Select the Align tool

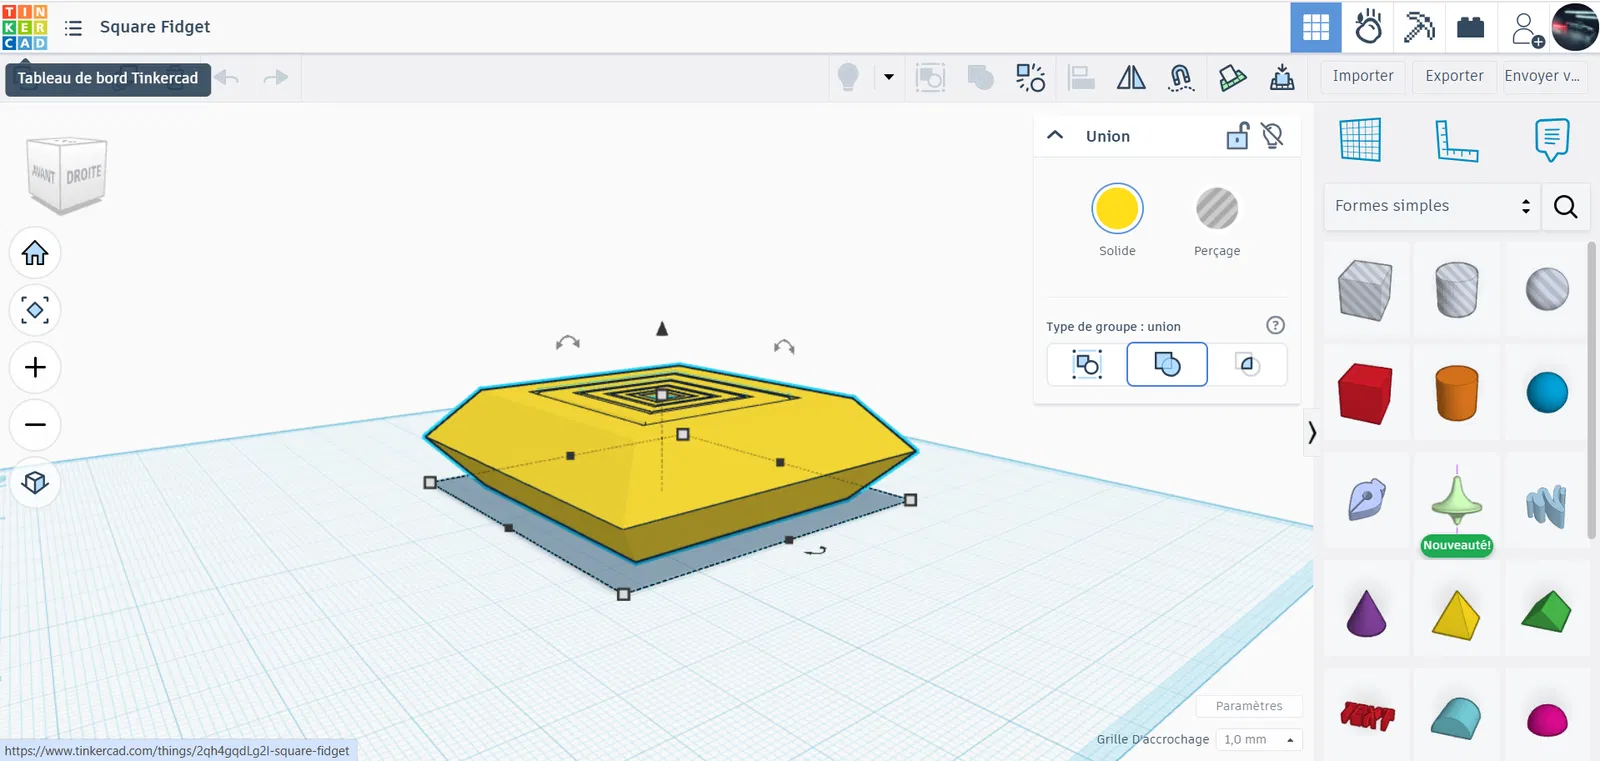[1081, 77]
